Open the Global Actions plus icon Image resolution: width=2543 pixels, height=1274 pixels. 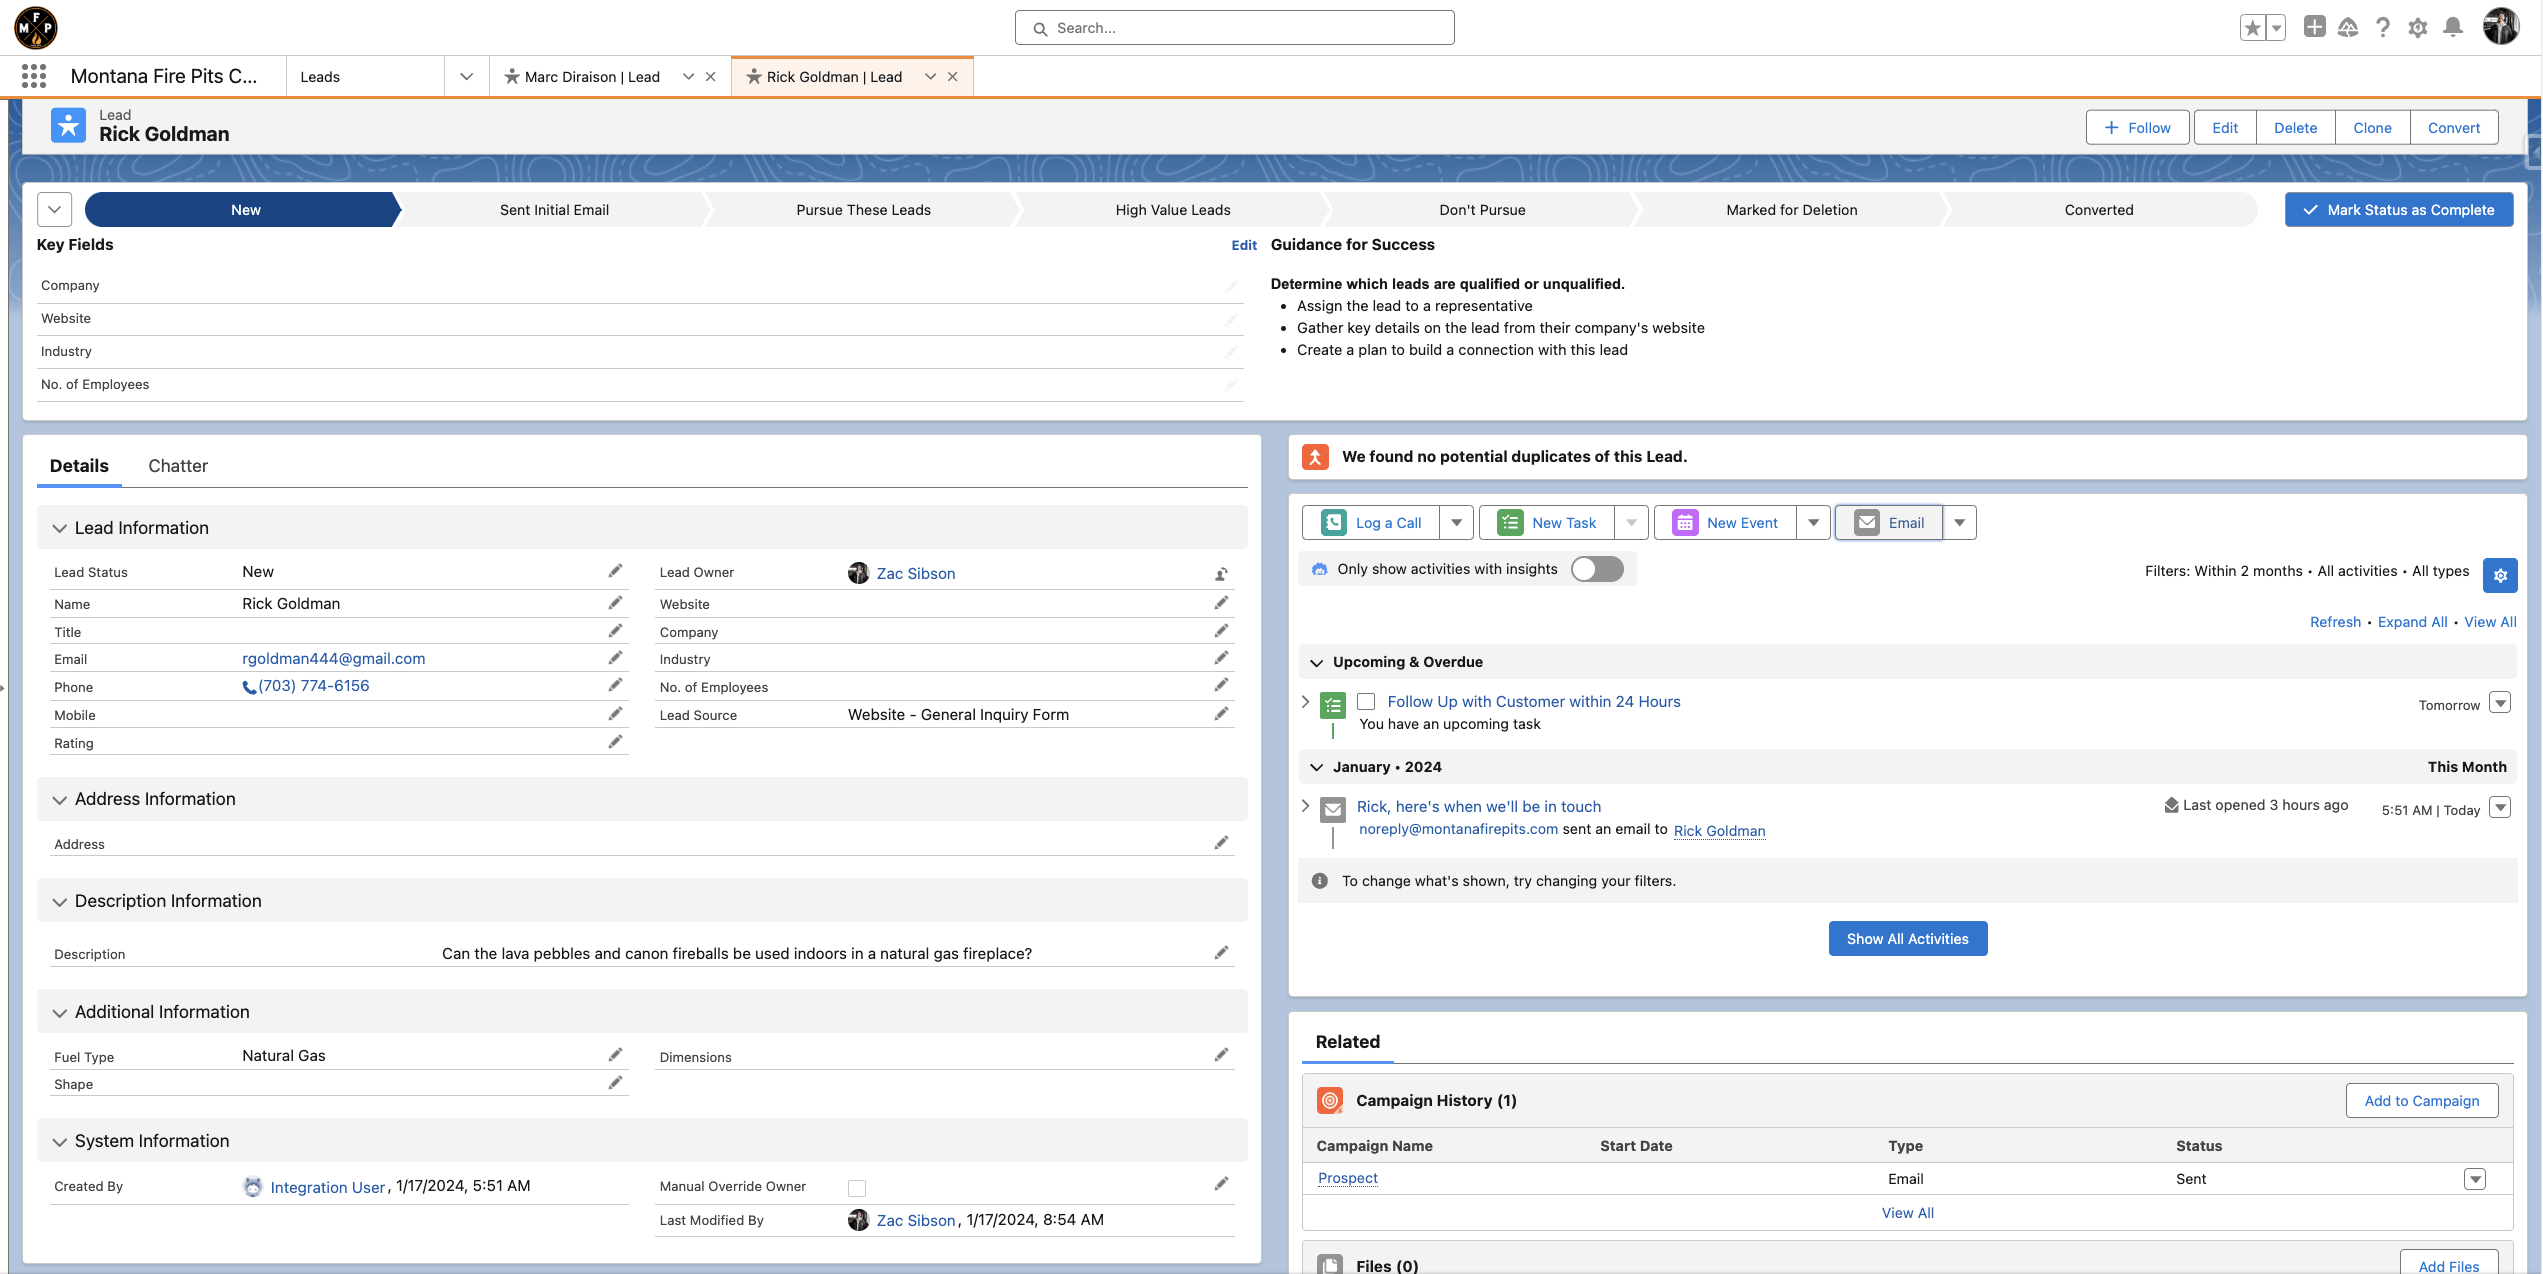(2314, 27)
